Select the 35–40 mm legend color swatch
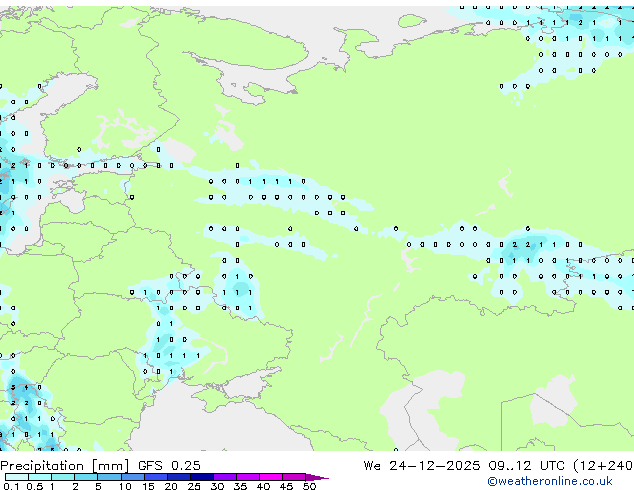 247,477
